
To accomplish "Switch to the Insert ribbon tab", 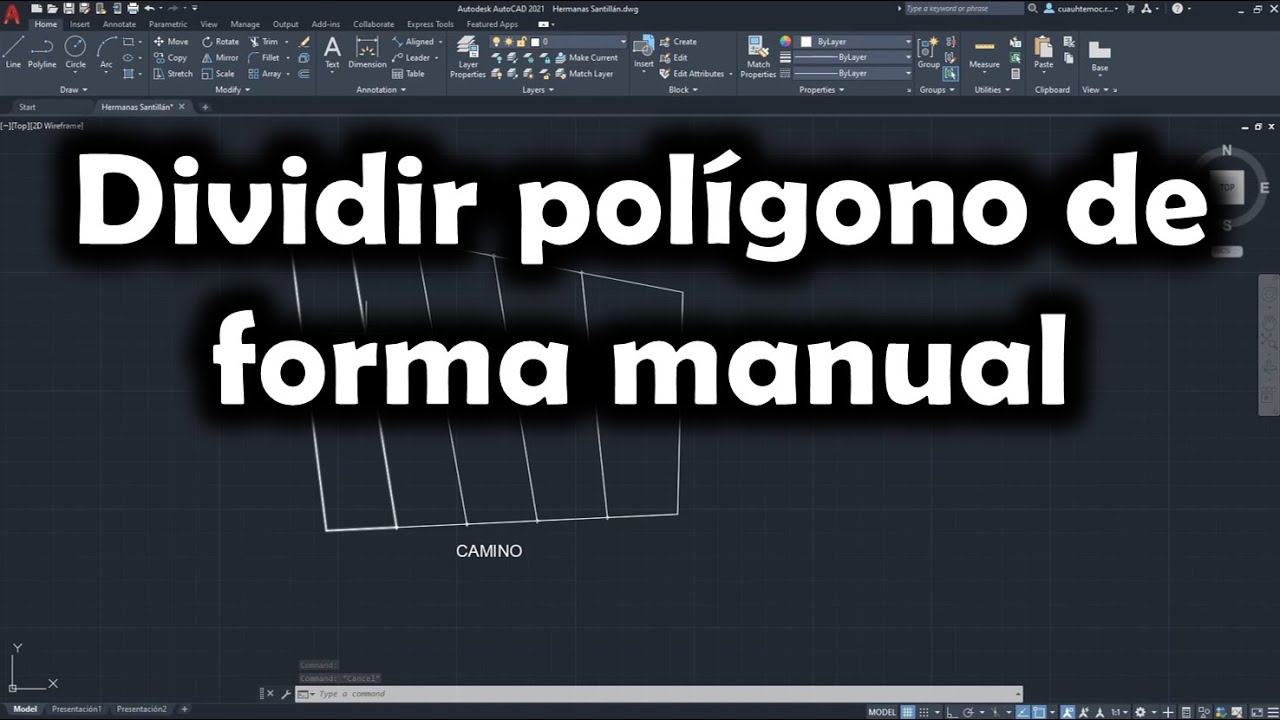I will pos(80,24).
